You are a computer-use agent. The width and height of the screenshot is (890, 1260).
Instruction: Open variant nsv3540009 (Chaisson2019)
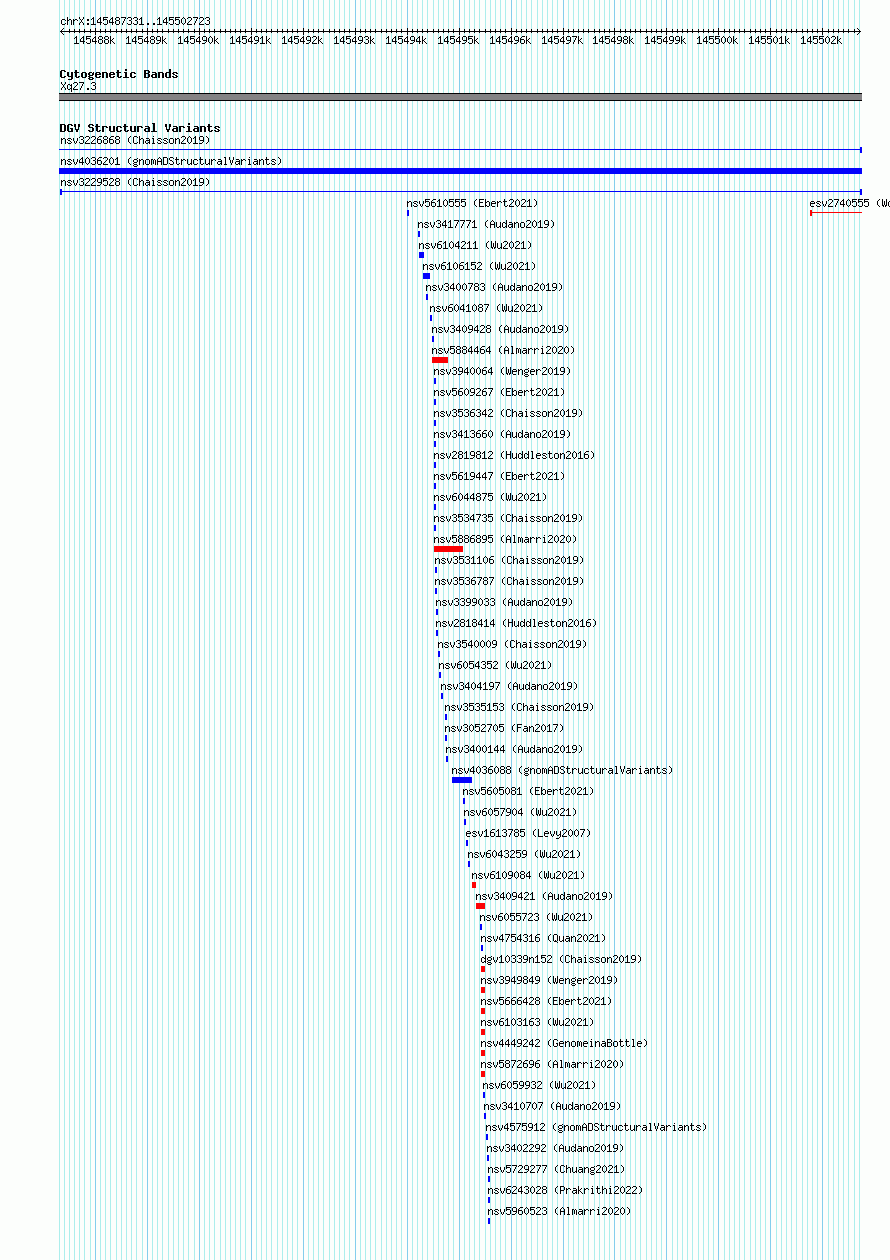coord(512,644)
